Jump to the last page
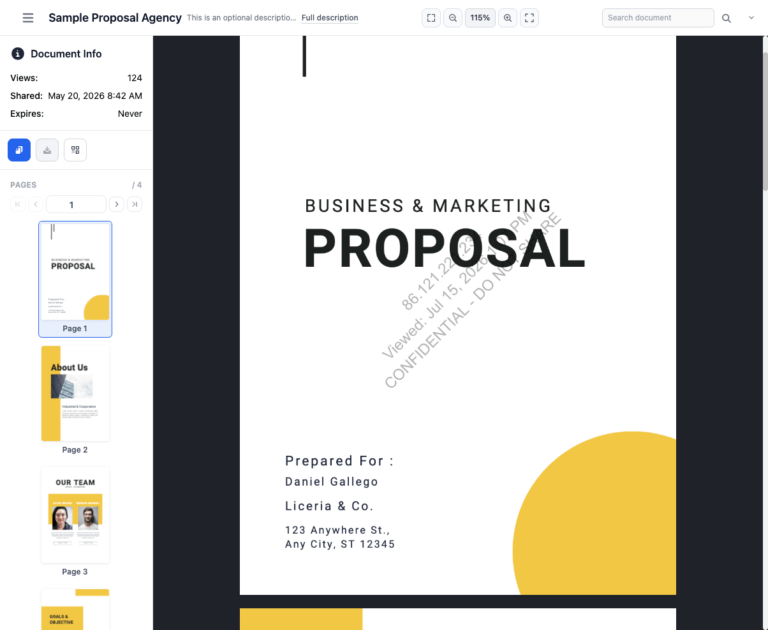The width and height of the screenshot is (768, 630). pyautogui.click(x=135, y=204)
